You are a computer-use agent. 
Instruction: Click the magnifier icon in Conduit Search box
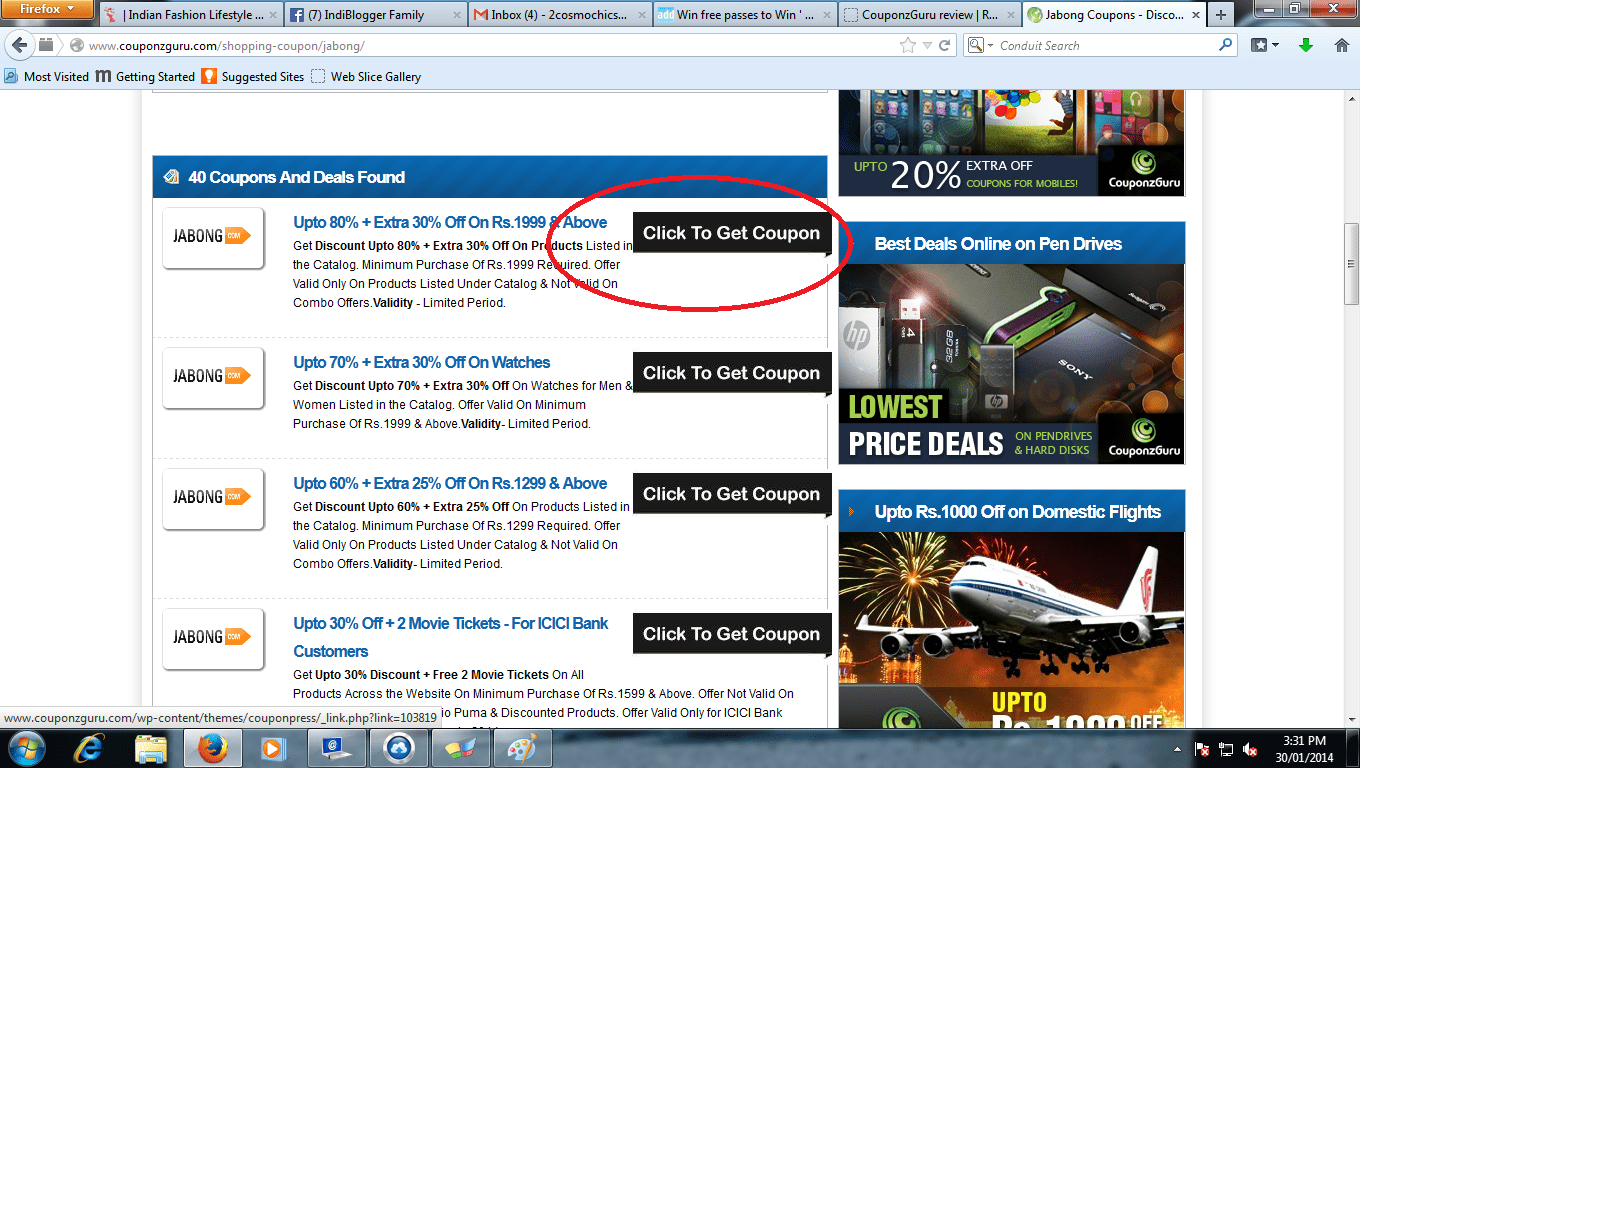tap(1225, 45)
